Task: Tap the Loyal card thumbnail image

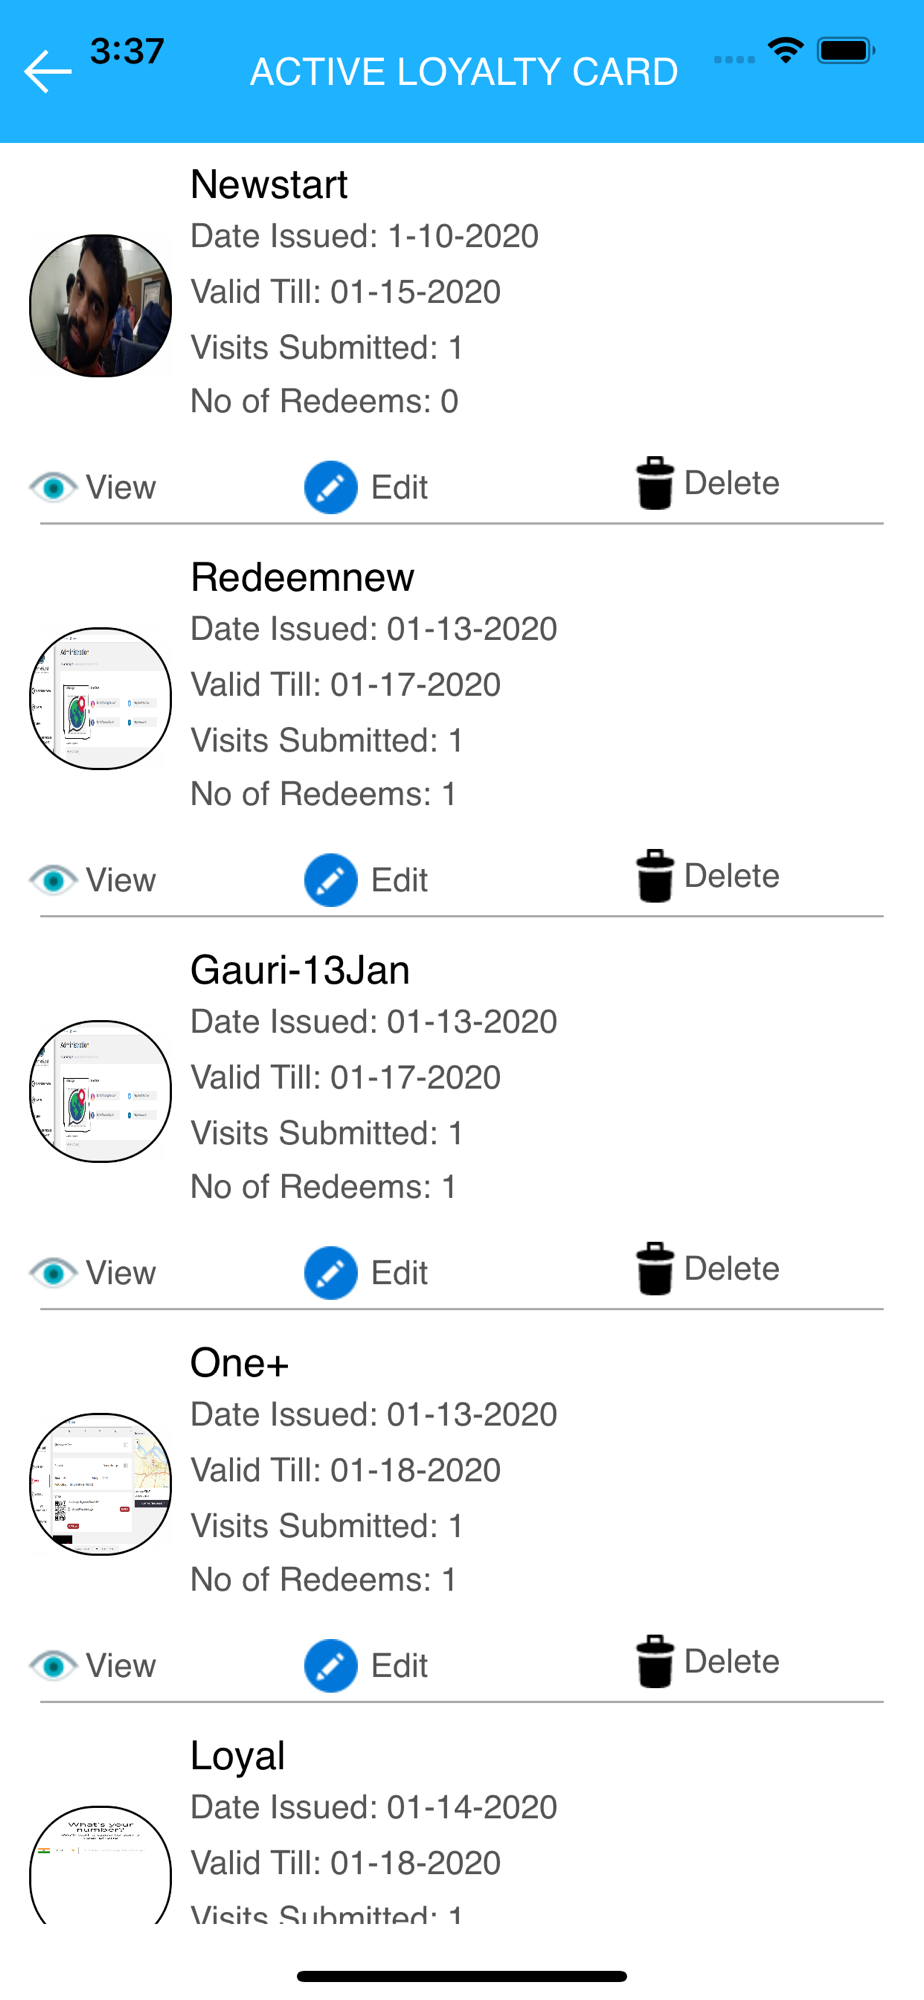Action: tap(100, 1864)
